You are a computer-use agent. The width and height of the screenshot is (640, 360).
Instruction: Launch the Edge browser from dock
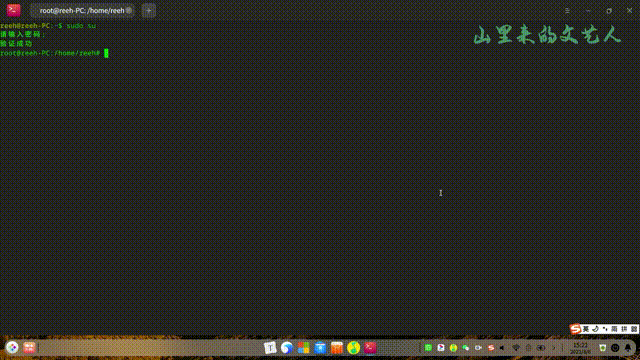287,348
